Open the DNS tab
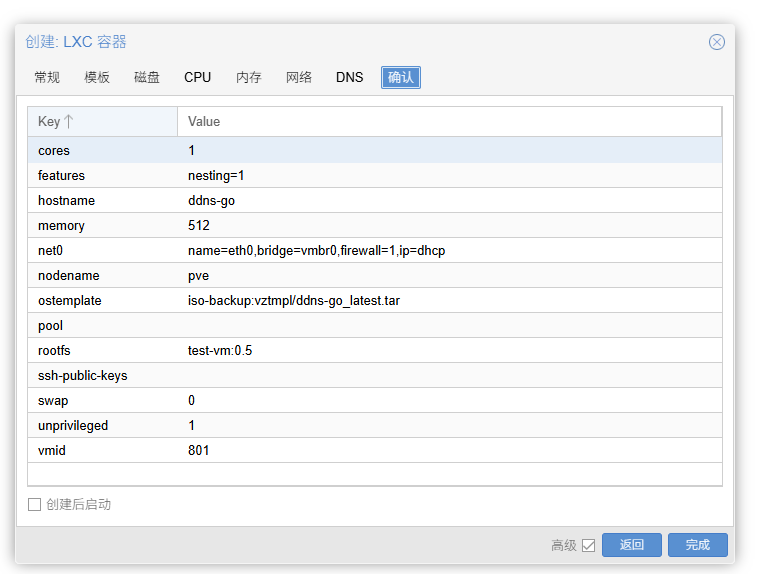The image size is (767, 574). [350, 78]
